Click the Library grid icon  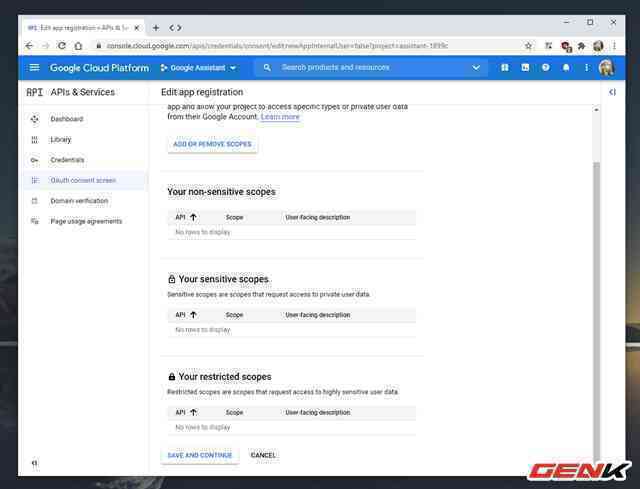tap(35, 140)
